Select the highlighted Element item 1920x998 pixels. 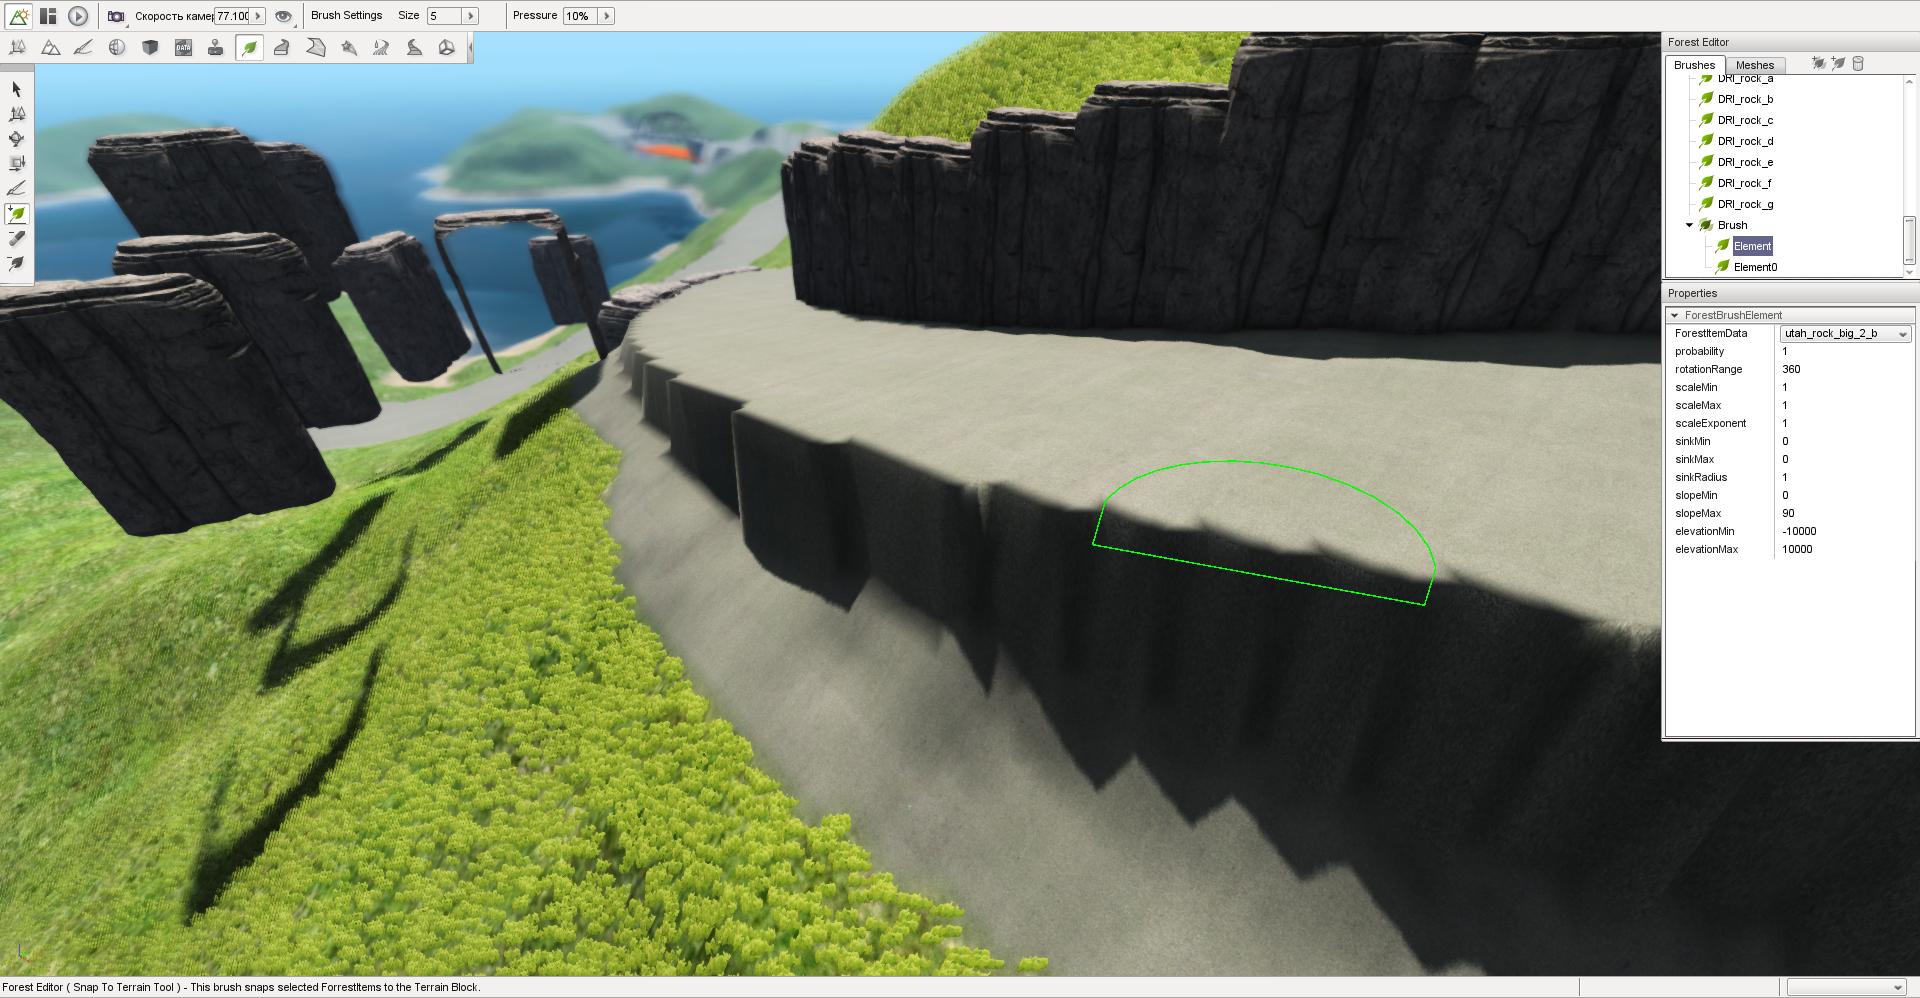tap(1752, 246)
